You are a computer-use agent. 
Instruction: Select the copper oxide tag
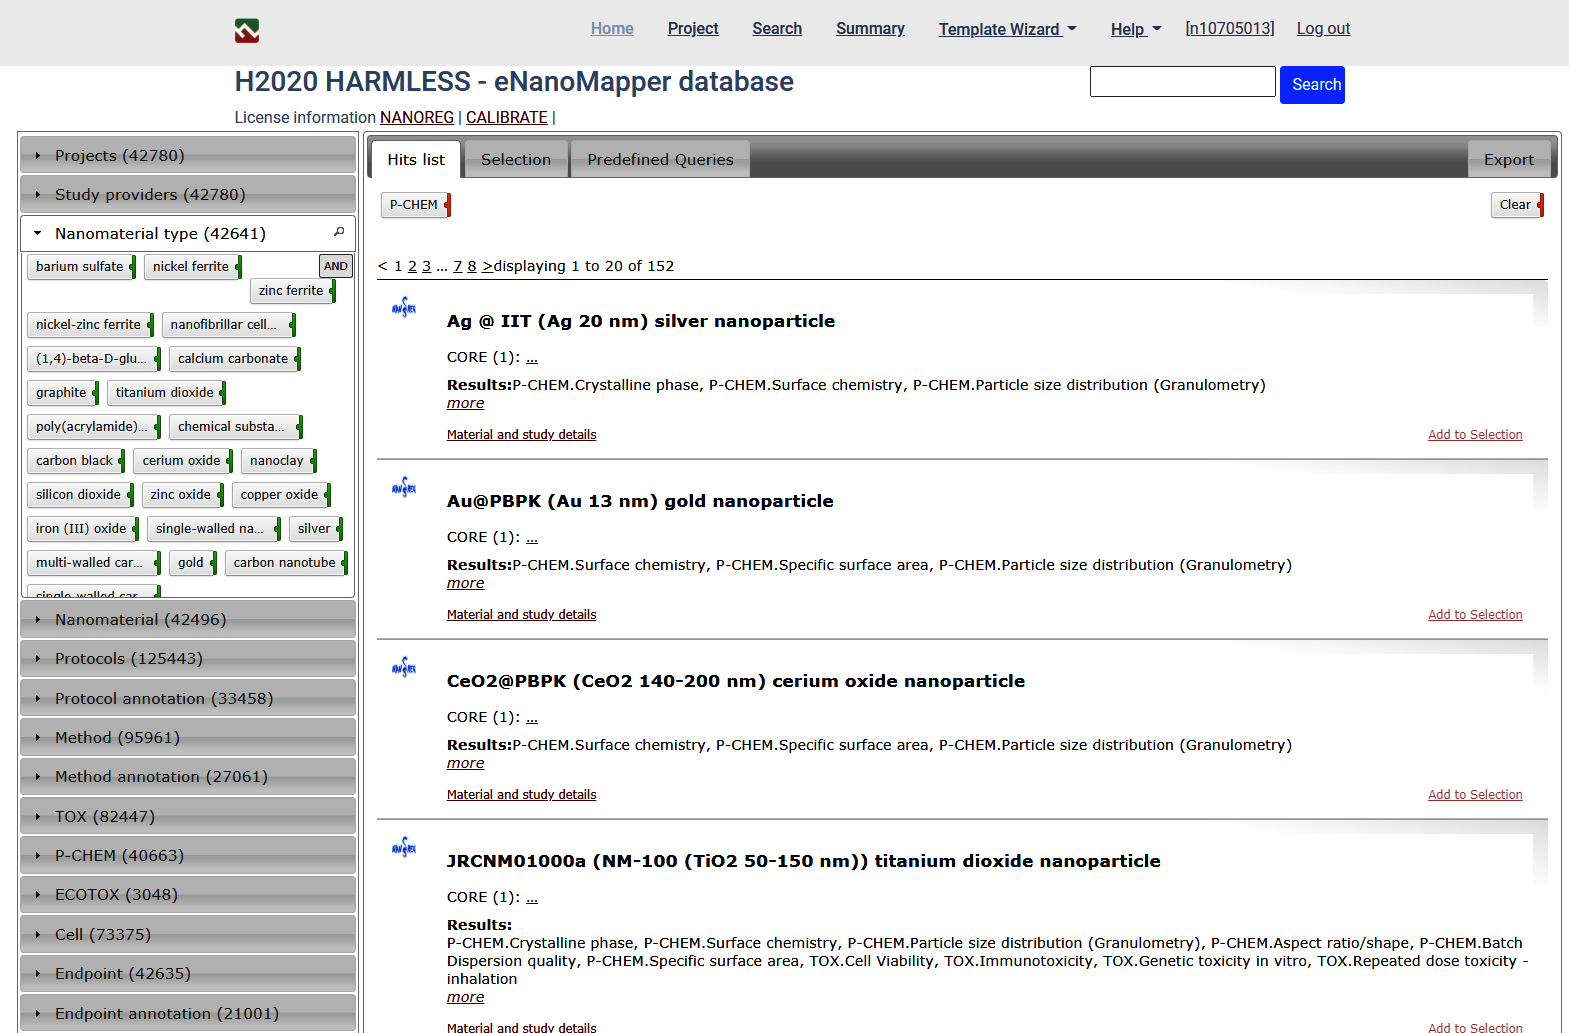tap(281, 495)
